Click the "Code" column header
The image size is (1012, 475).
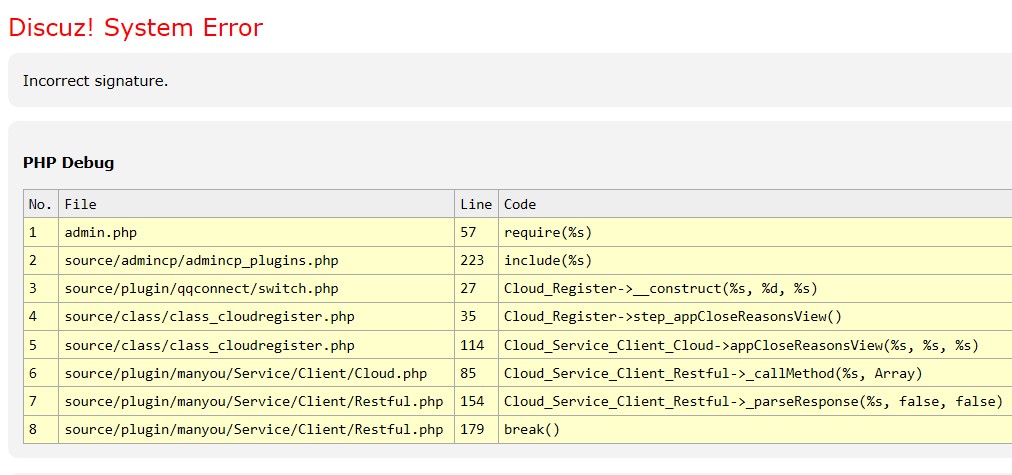click(520, 204)
